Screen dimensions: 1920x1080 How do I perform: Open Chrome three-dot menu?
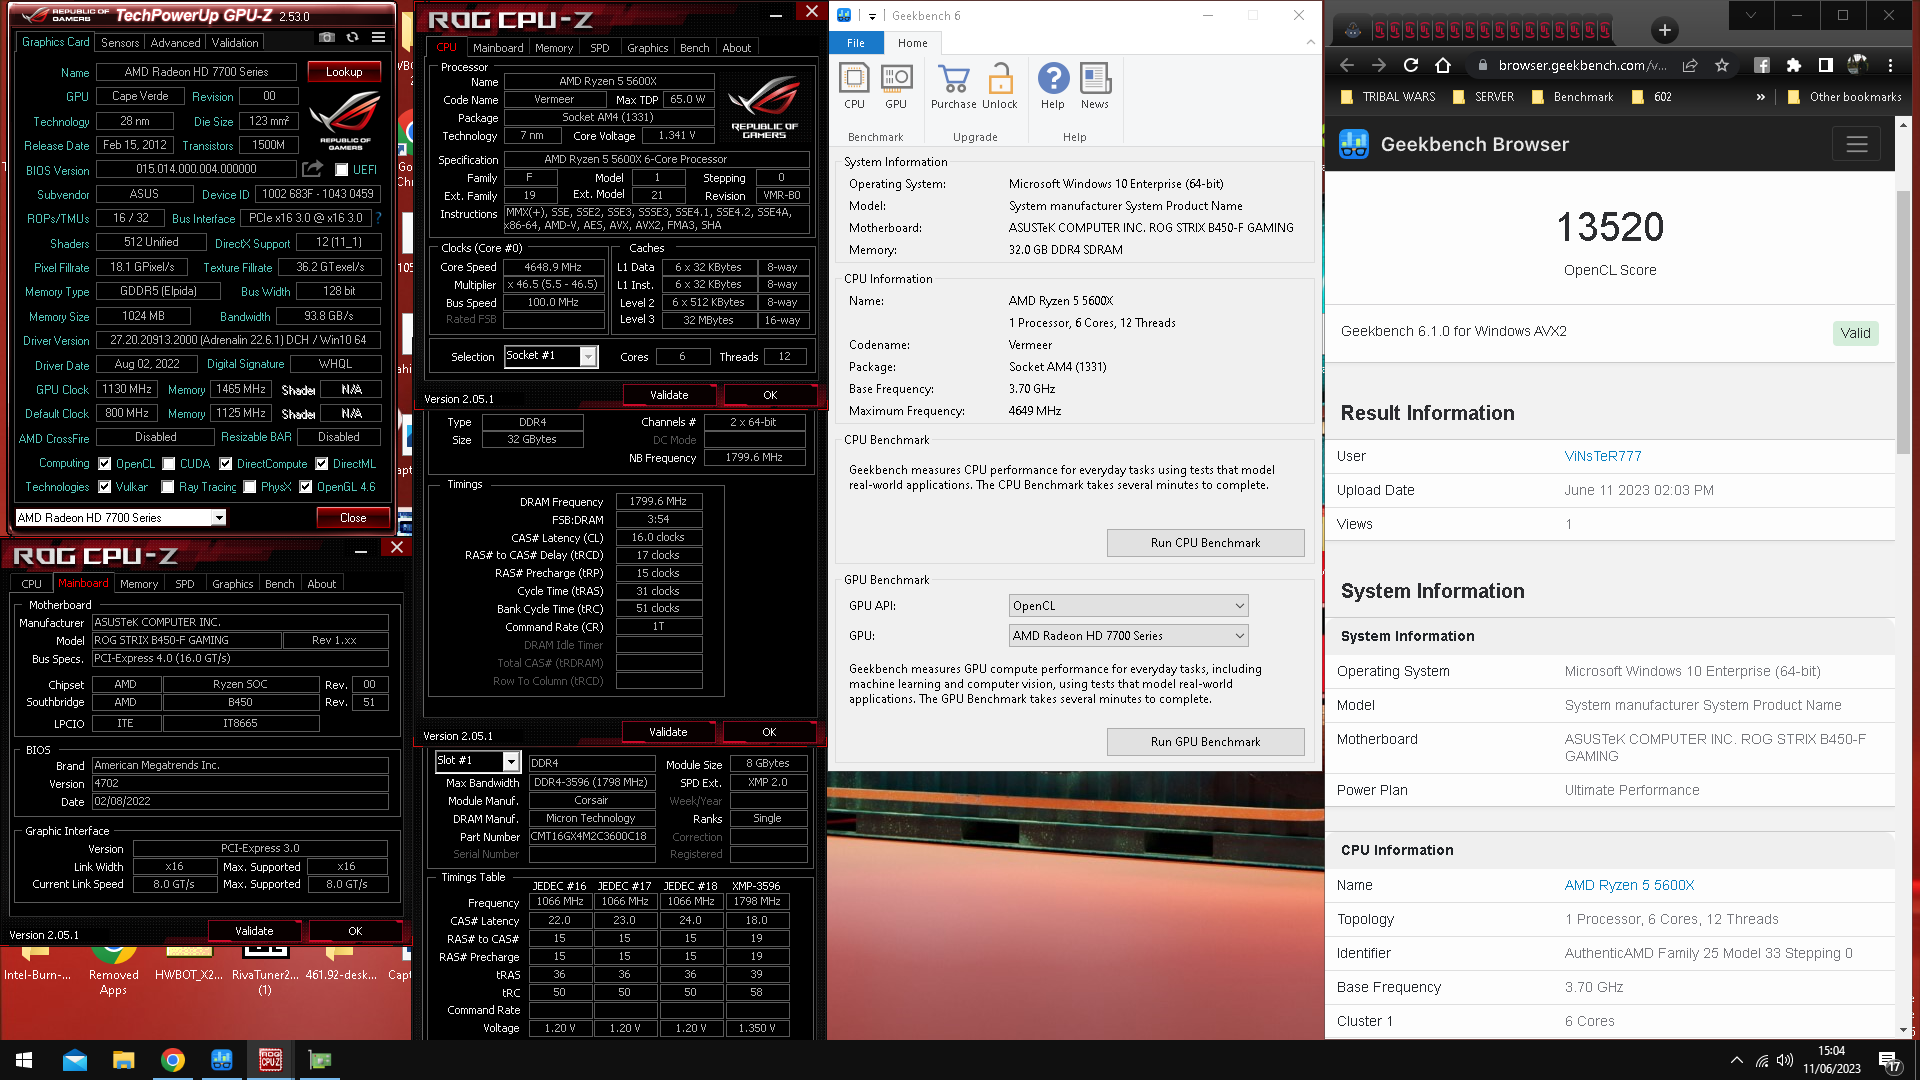point(1890,65)
